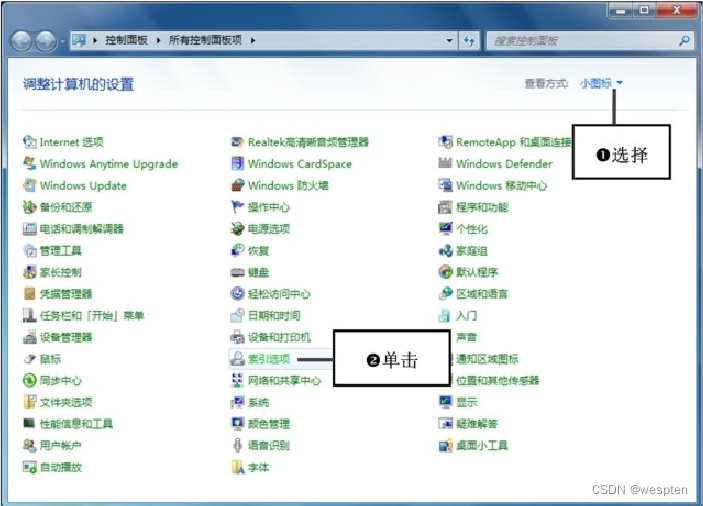Viewport: 703px width, 506px height.
Task: Expand the arrow after 控制面板 in breadcrumb
Action: [x=158, y=40]
